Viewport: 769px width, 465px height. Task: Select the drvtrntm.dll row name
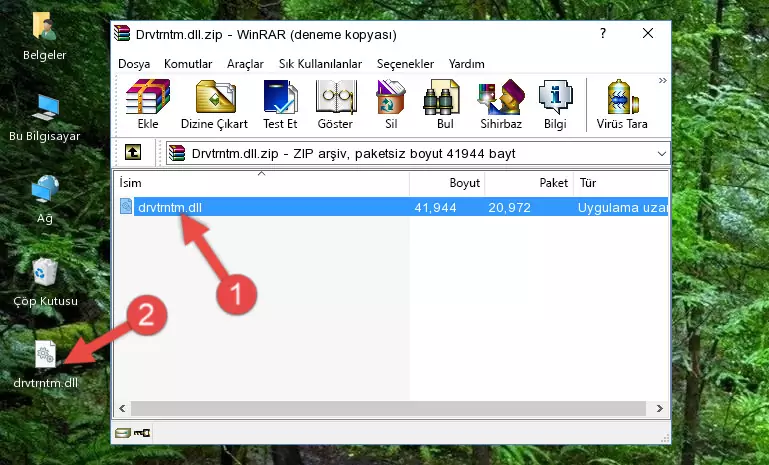tap(170, 207)
